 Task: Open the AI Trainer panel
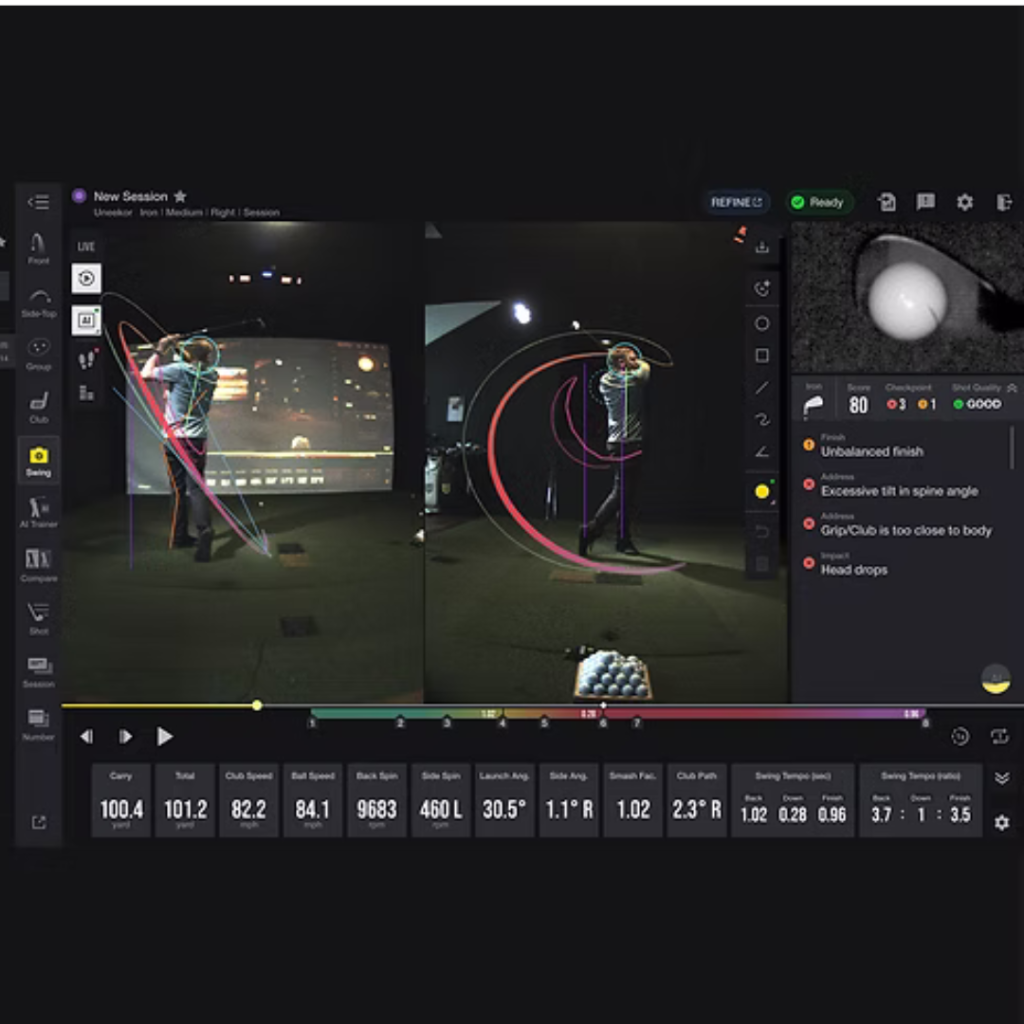tap(39, 512)
